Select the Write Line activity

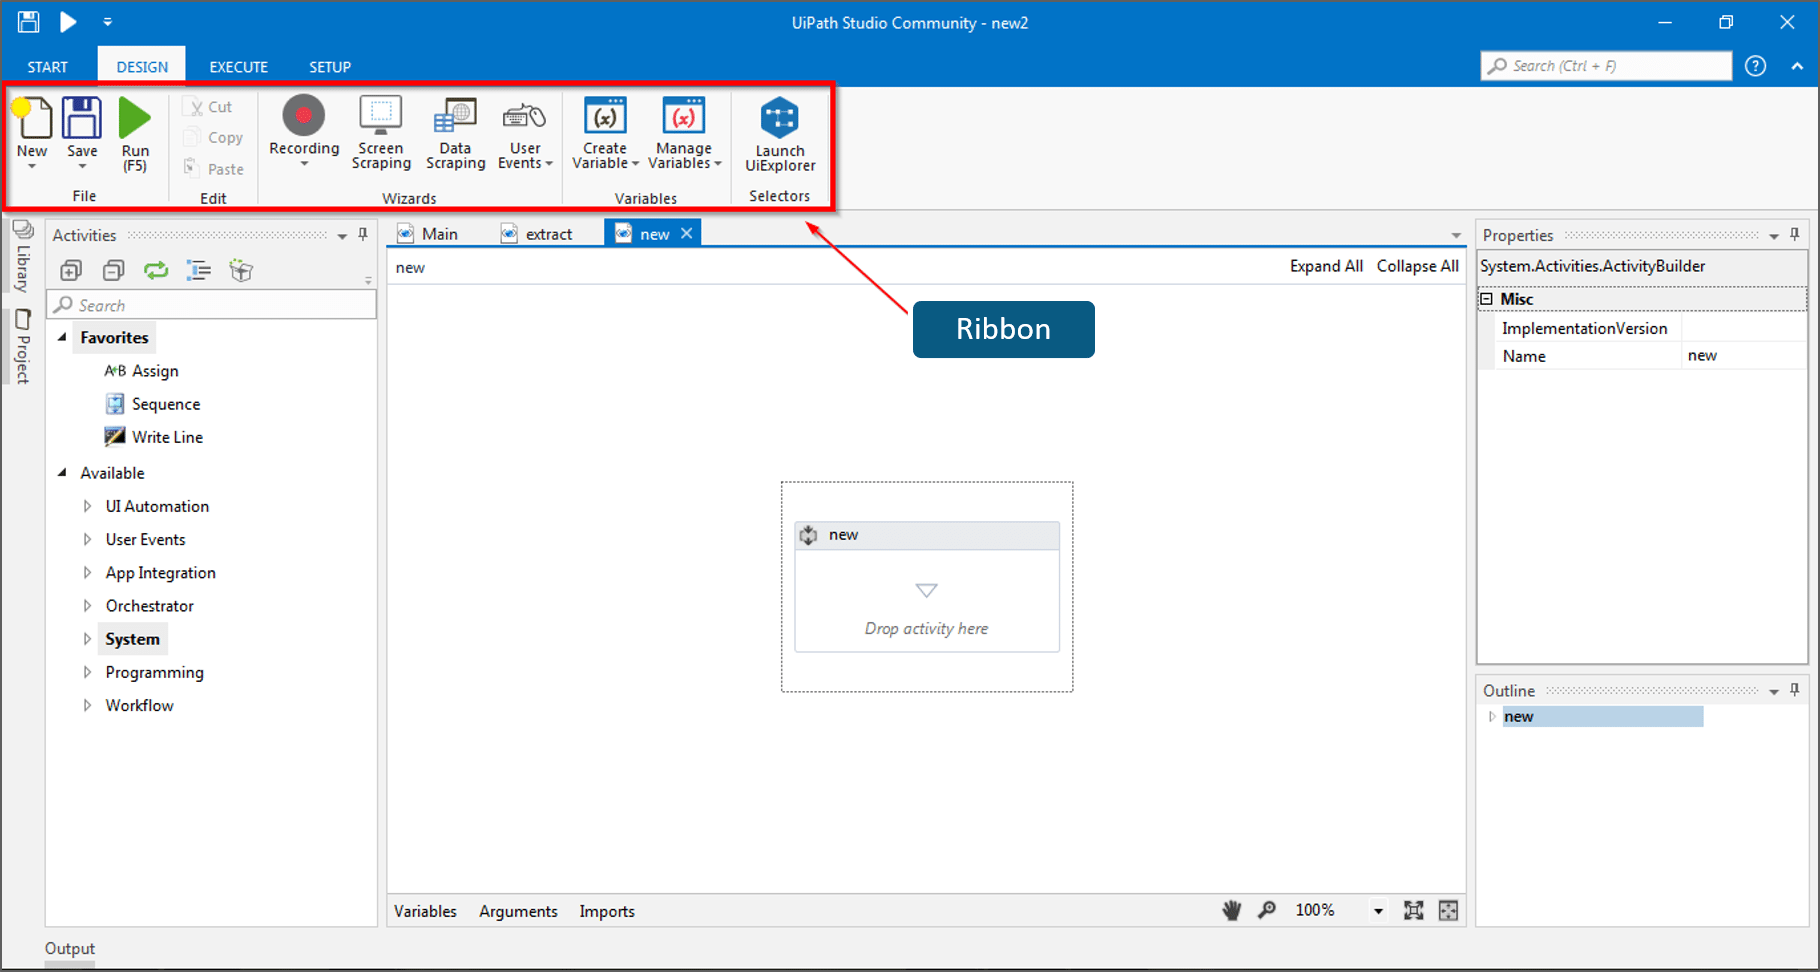(153, 437)
